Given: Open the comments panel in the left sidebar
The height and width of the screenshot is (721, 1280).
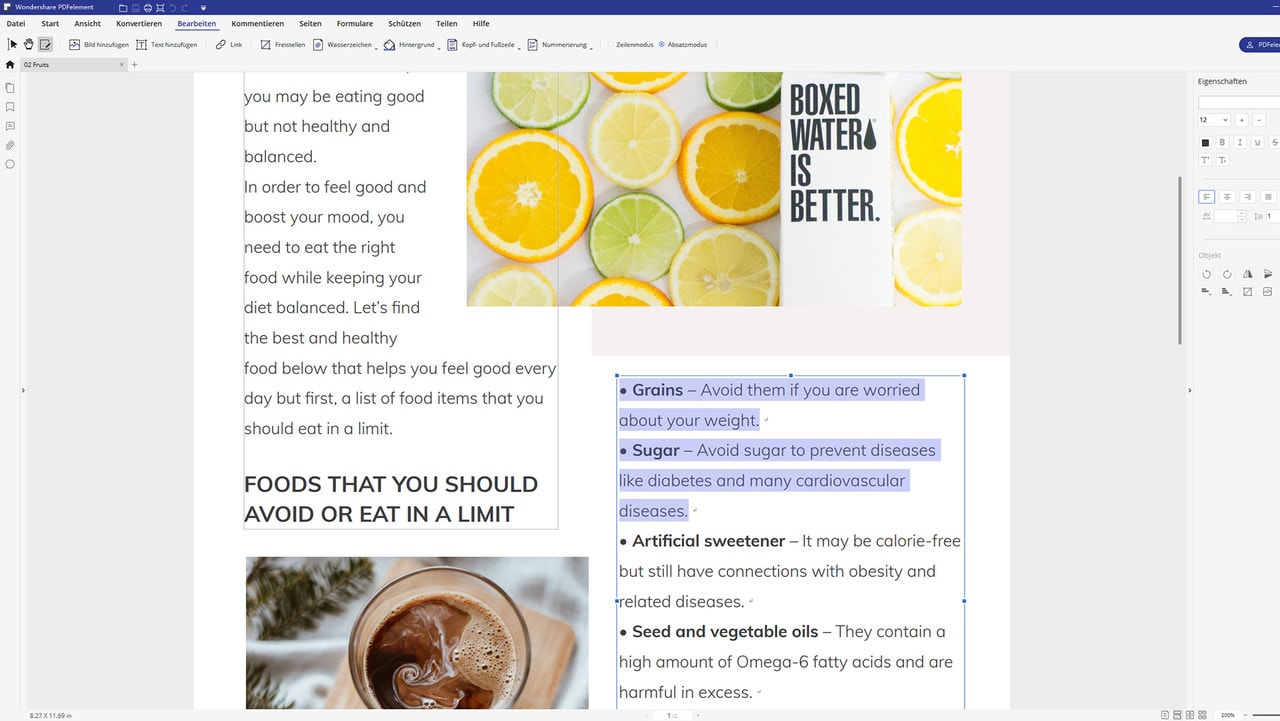Looking at the screenshot, I should (x=10, y=126).
